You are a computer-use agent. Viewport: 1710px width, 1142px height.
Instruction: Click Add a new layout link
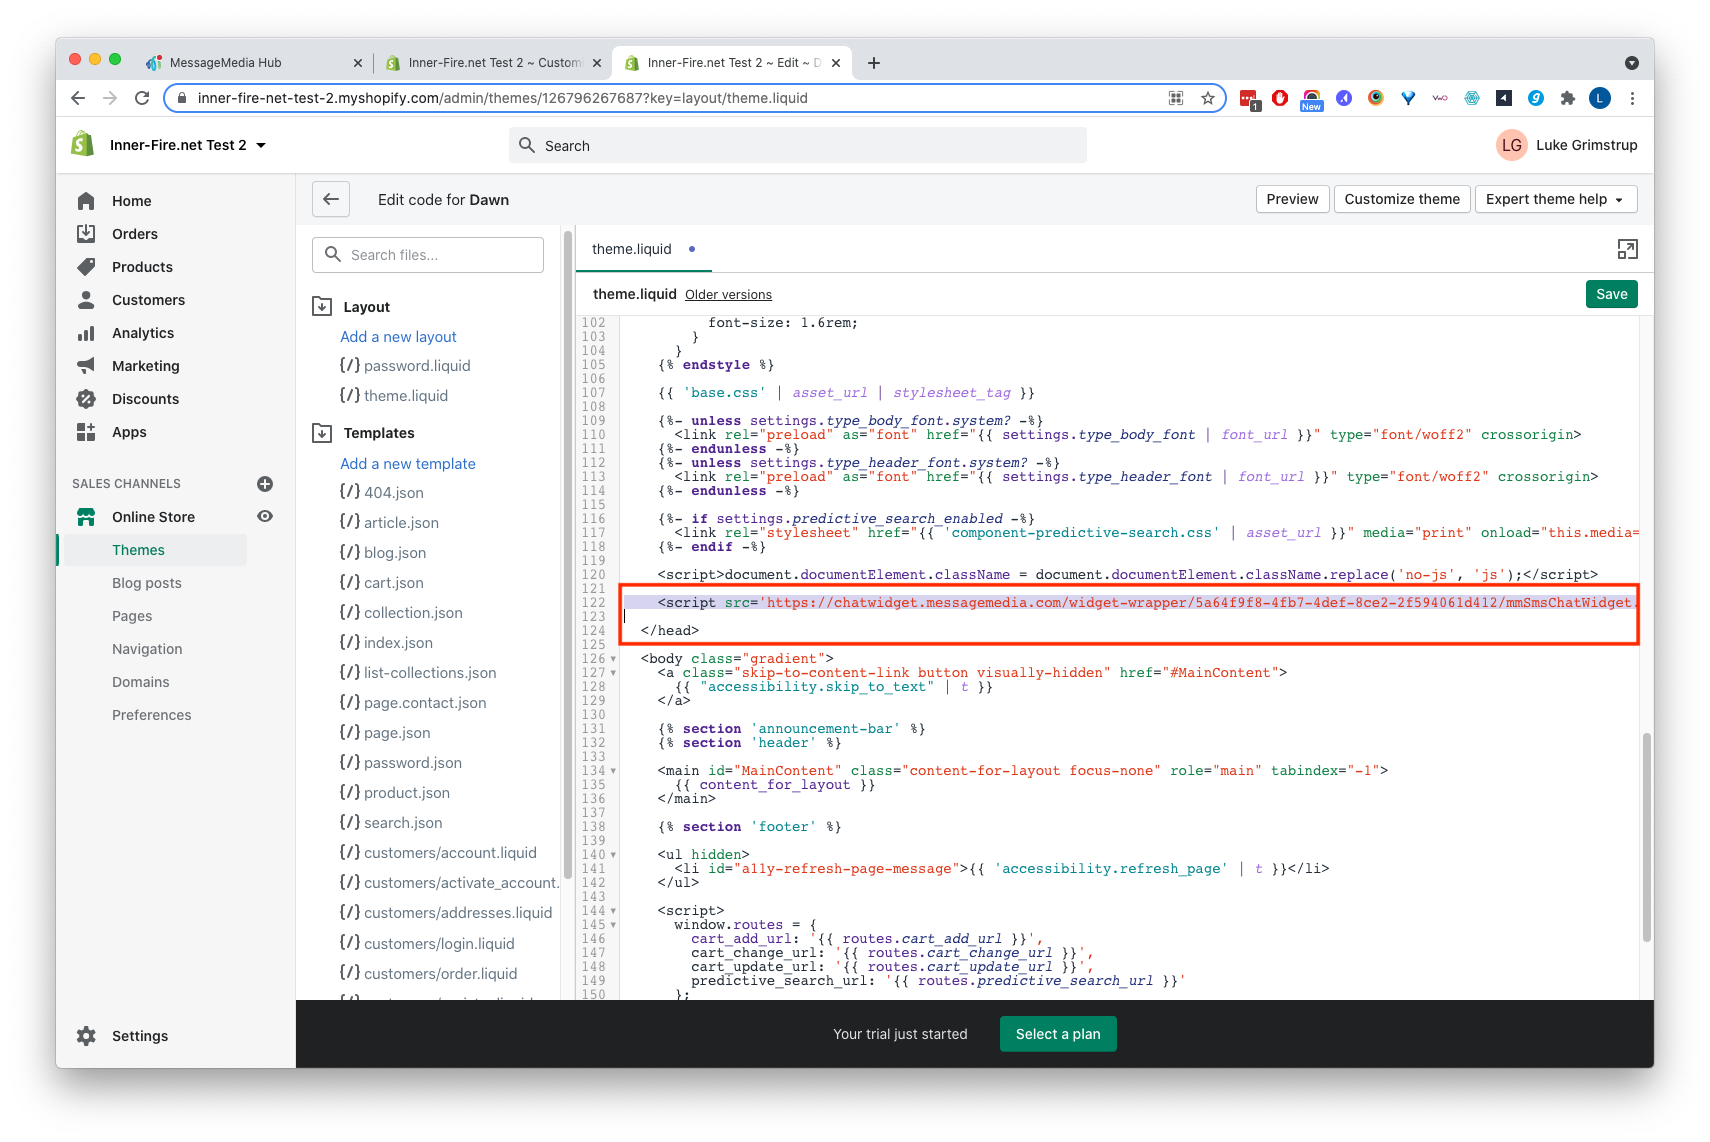click(x=398, y=337)
